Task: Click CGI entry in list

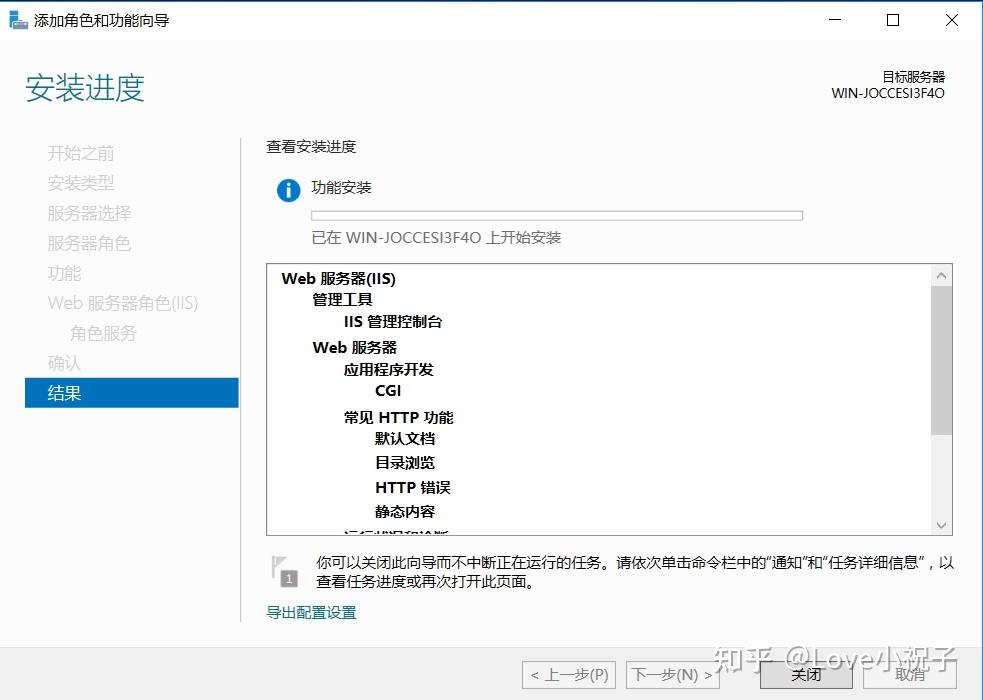Action: [x=388, y=390]
